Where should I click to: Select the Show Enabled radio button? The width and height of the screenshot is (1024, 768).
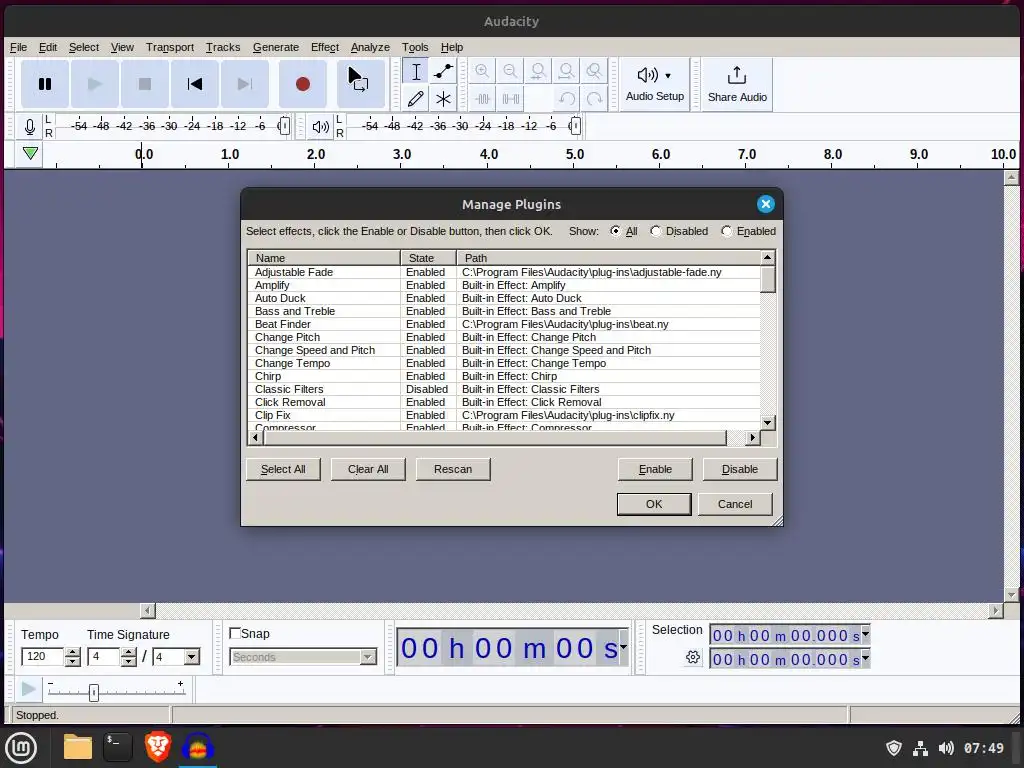click(x=726, y=231)
